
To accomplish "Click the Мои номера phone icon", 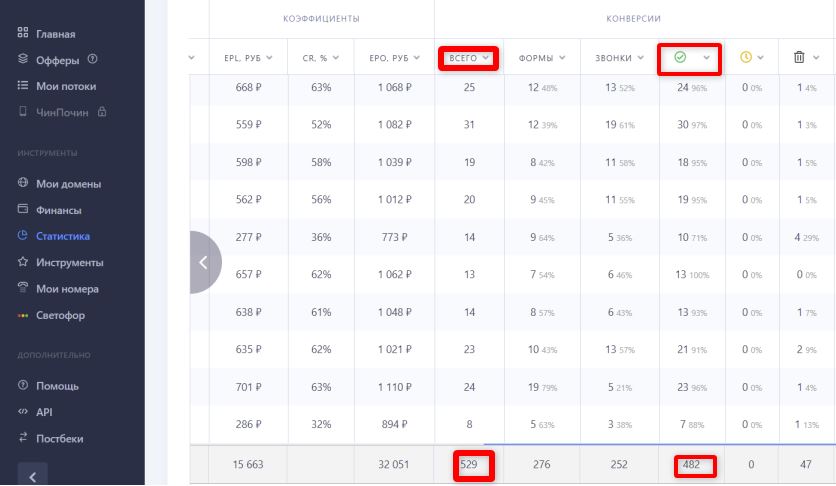I will click(x=23, y=289).
